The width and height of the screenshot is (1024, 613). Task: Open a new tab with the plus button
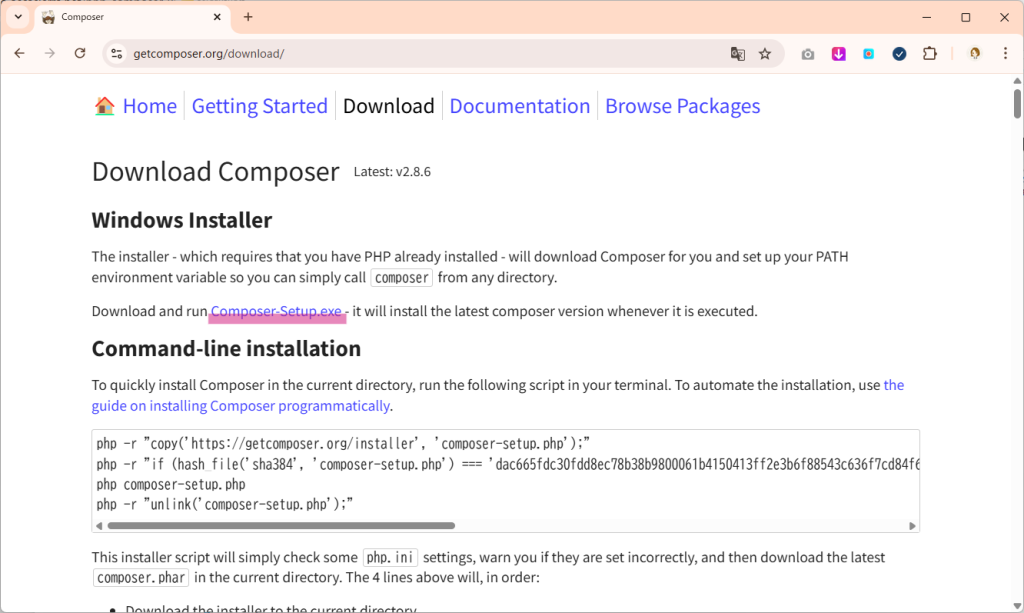(248, 17)
